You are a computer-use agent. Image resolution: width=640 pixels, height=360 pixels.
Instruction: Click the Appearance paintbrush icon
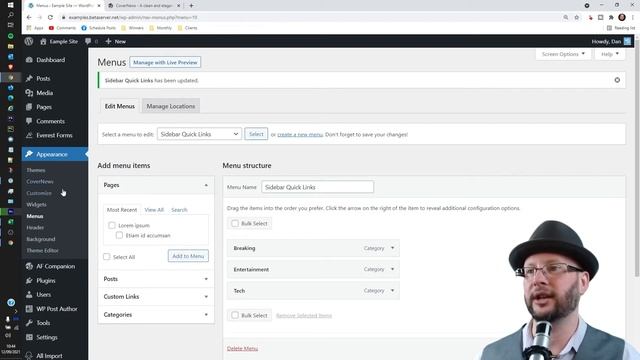coord(29,154)
